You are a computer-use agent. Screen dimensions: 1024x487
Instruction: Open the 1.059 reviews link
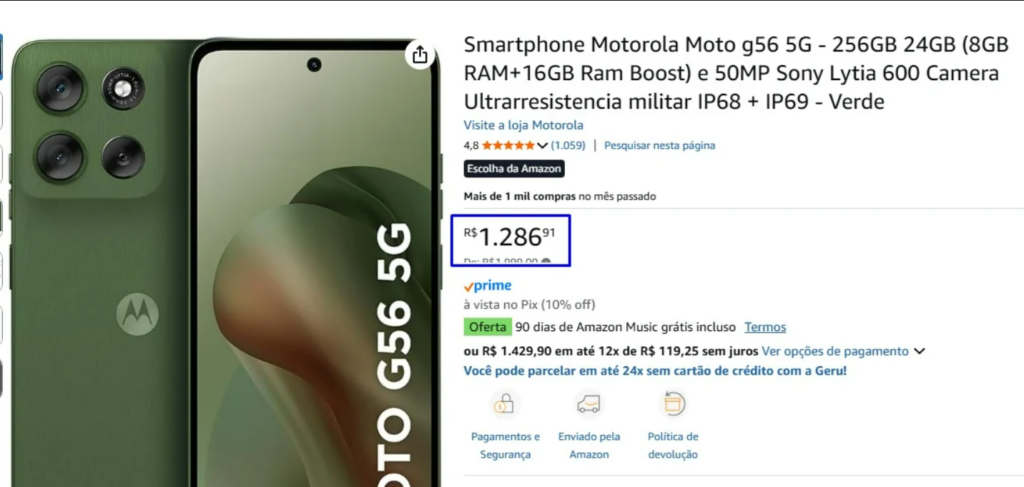click(x=568, y=145)
